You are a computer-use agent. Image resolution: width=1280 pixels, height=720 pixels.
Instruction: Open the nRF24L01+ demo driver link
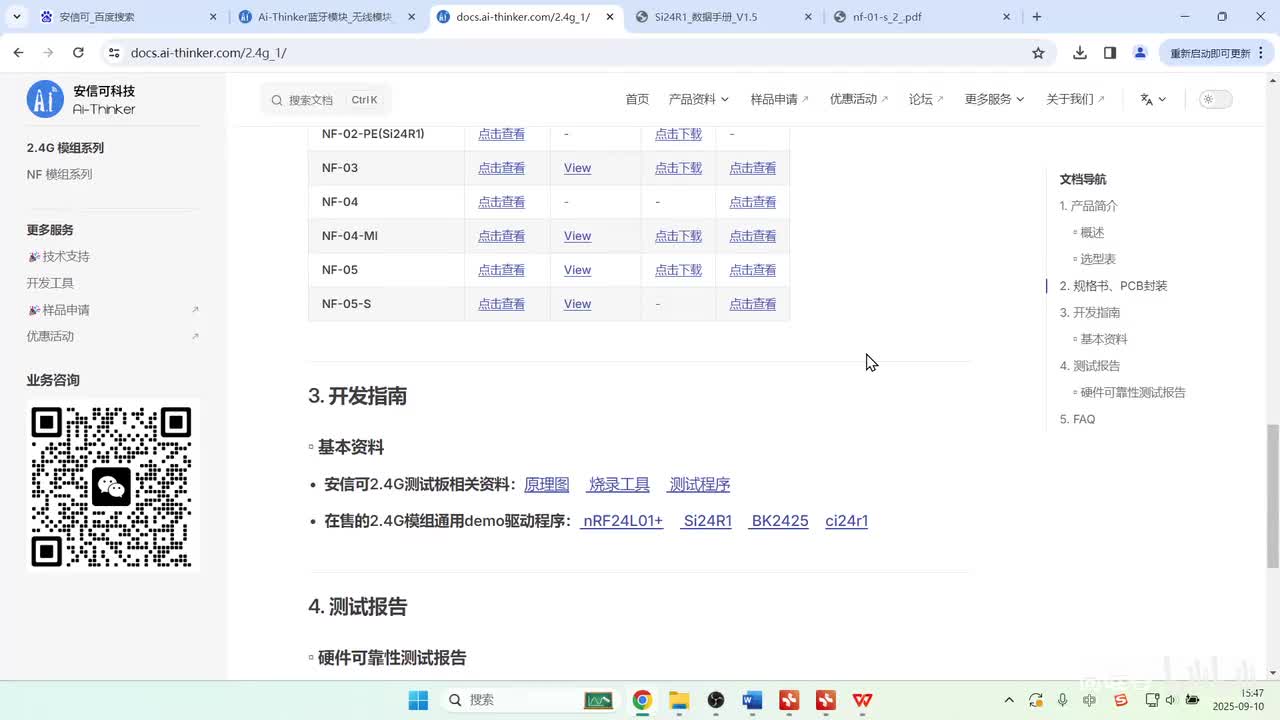click(622, 521)
